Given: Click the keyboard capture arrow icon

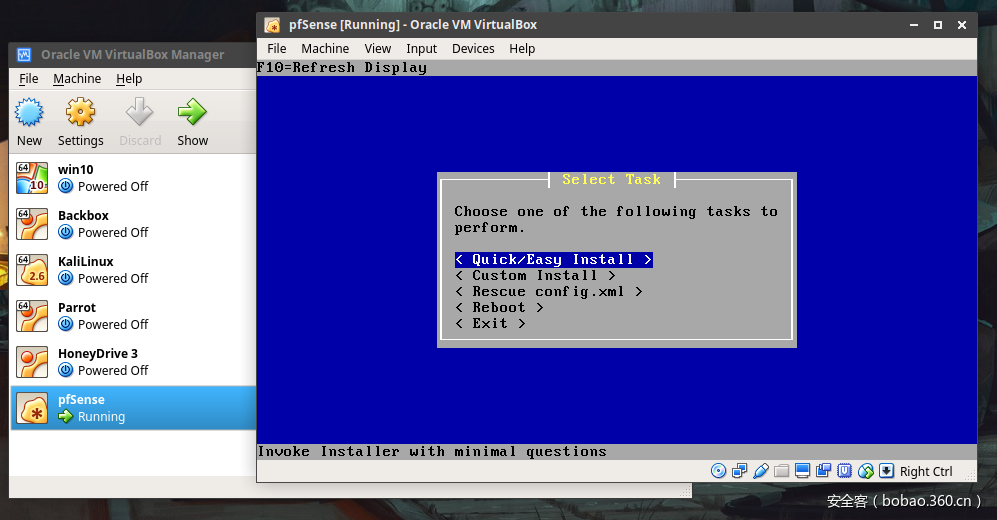Looking at the screenshot, I should click(x=886, y=471).
